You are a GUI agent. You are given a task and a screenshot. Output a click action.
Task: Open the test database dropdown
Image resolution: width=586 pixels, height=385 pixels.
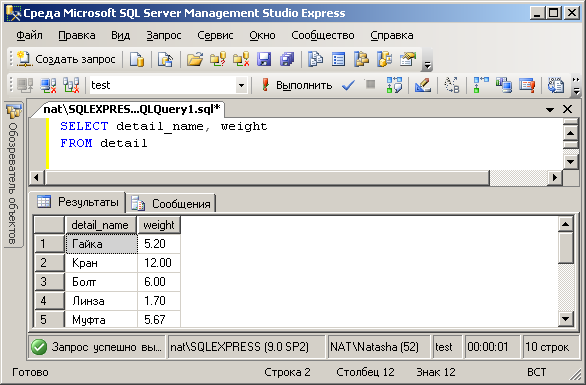click(241, 86)
